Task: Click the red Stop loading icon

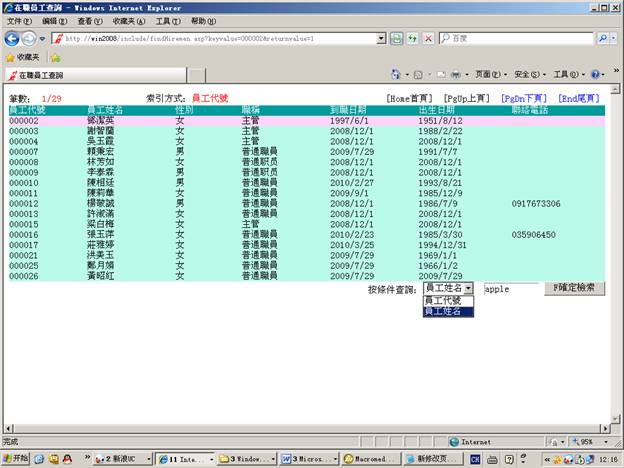Action: (x=429, y=38)
